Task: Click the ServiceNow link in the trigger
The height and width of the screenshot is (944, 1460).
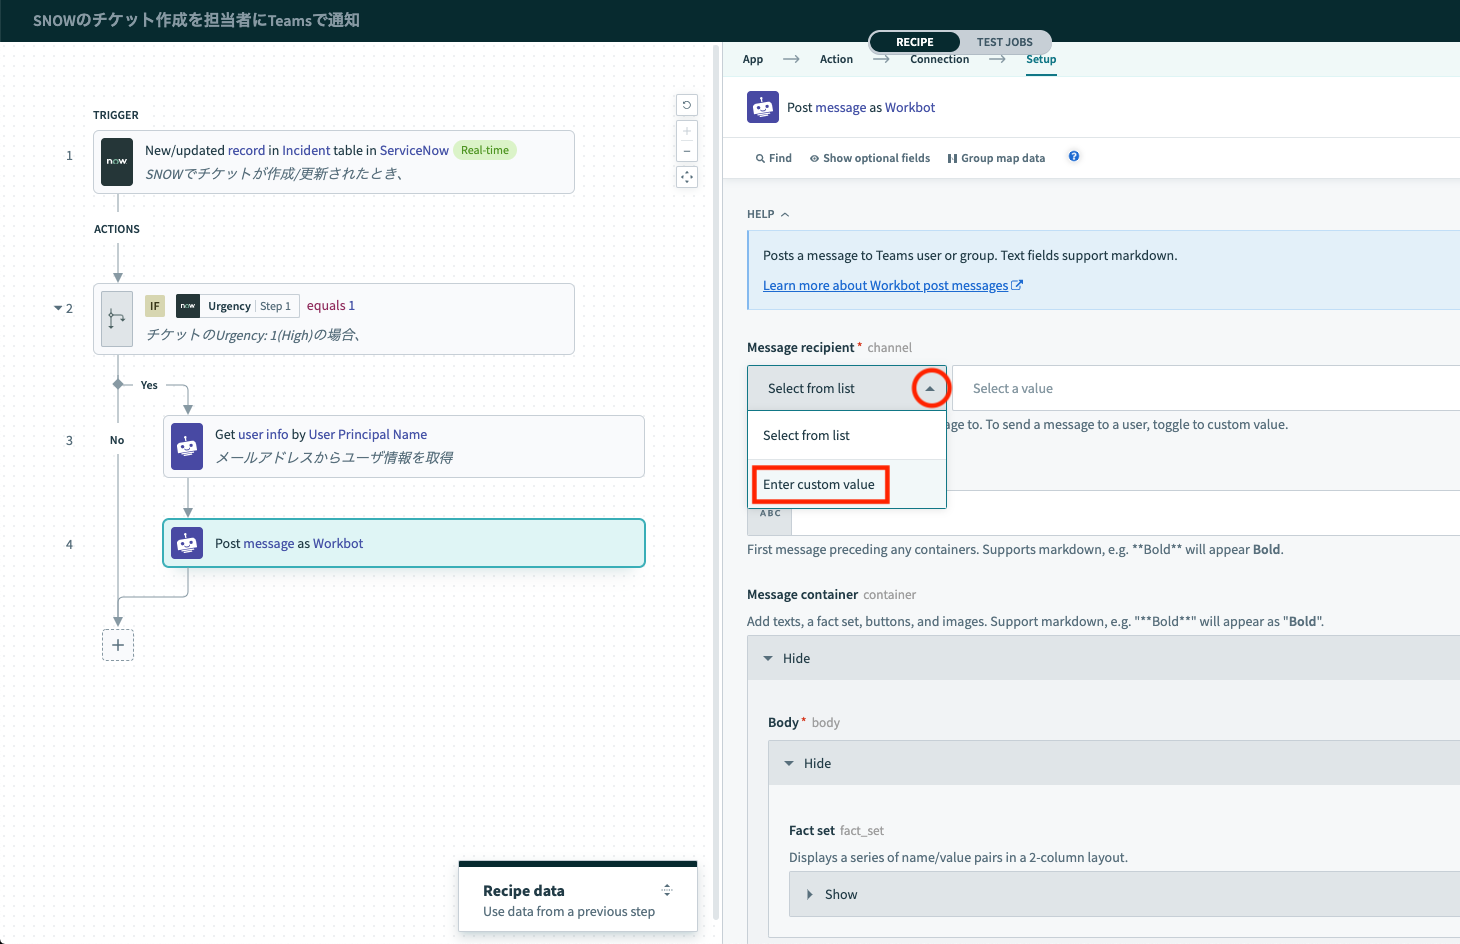Action: [414, 150]
